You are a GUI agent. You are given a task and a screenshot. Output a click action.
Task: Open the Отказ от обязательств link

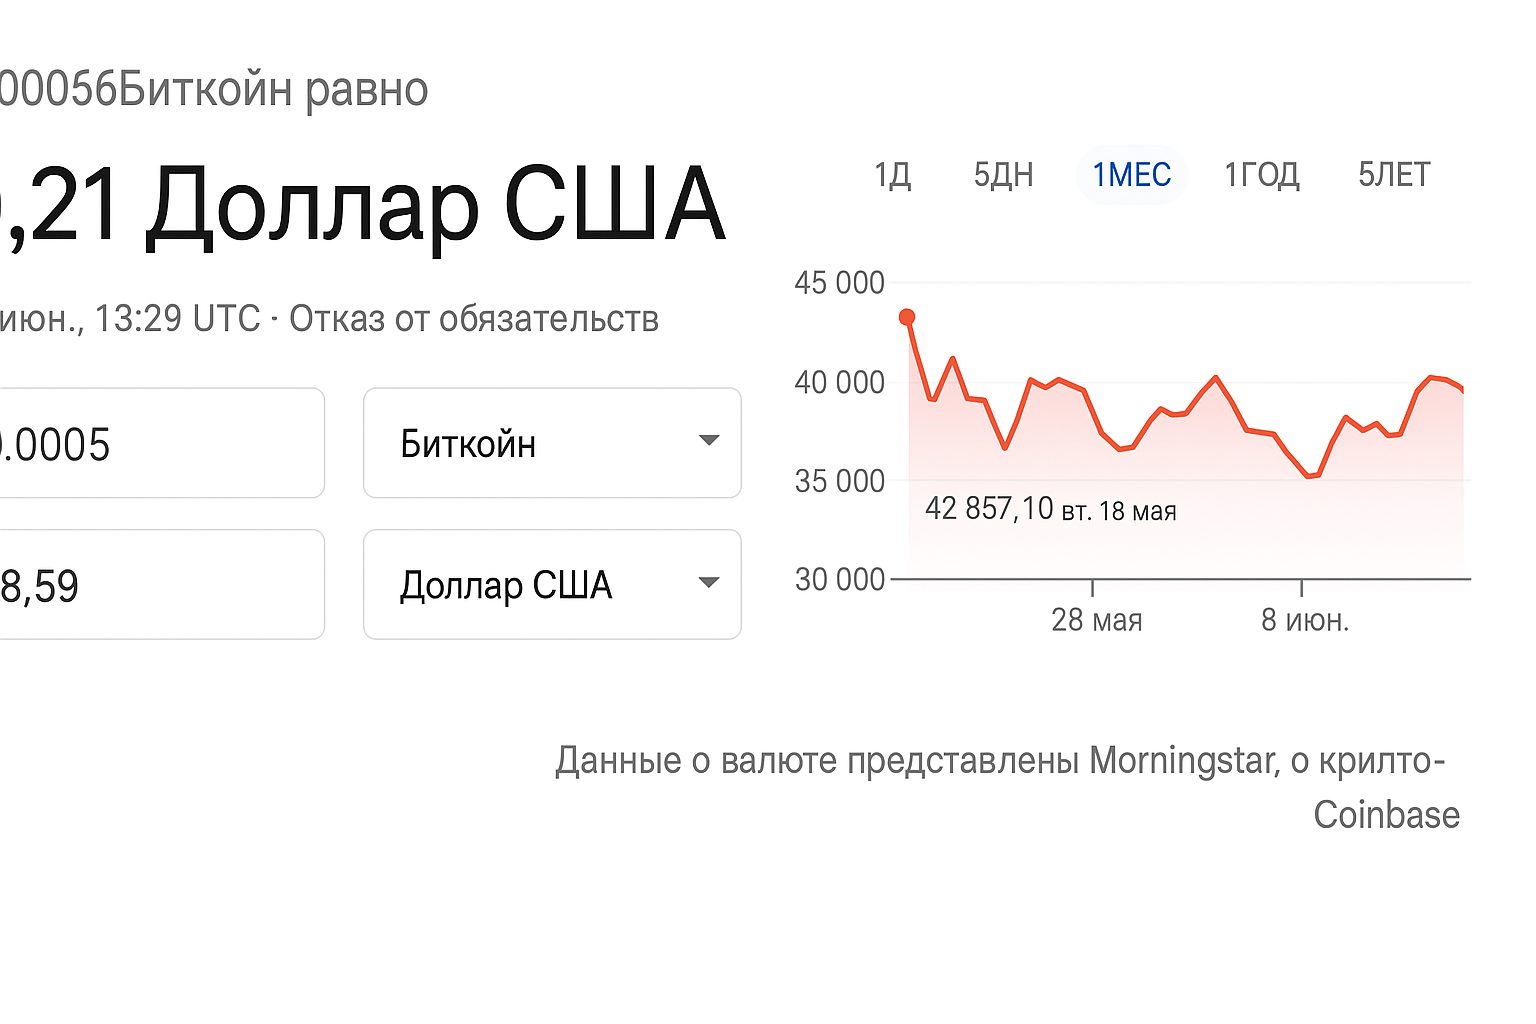coord(474,319)
